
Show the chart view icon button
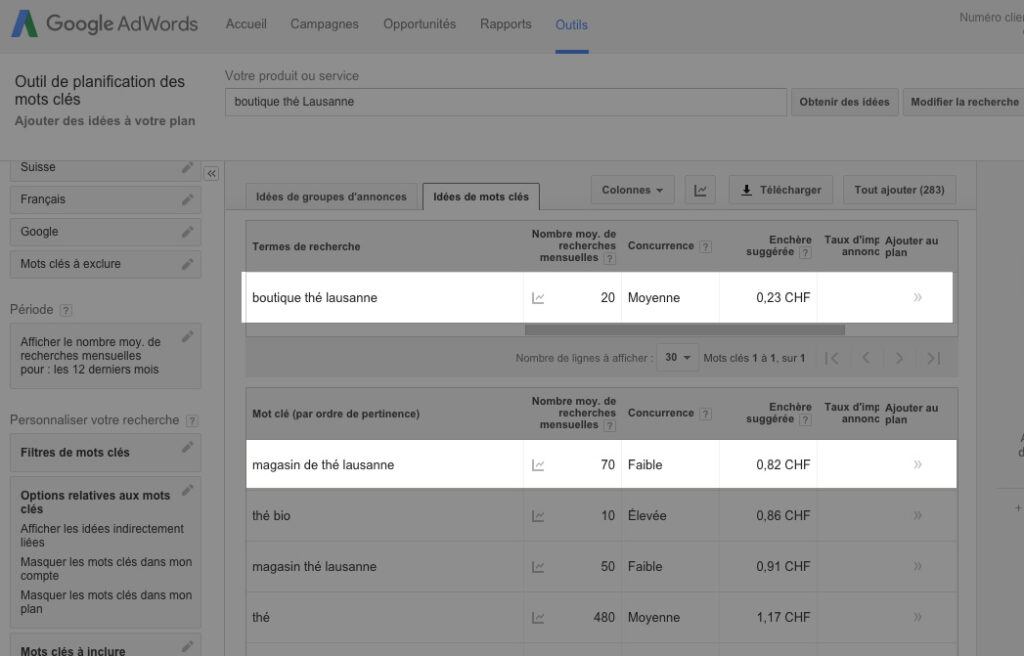point(700,190)
